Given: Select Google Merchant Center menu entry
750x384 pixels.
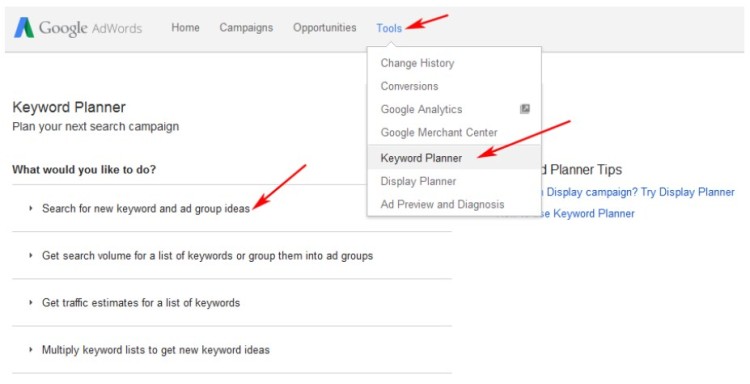Looking at the screenshot, I should 439,132.
